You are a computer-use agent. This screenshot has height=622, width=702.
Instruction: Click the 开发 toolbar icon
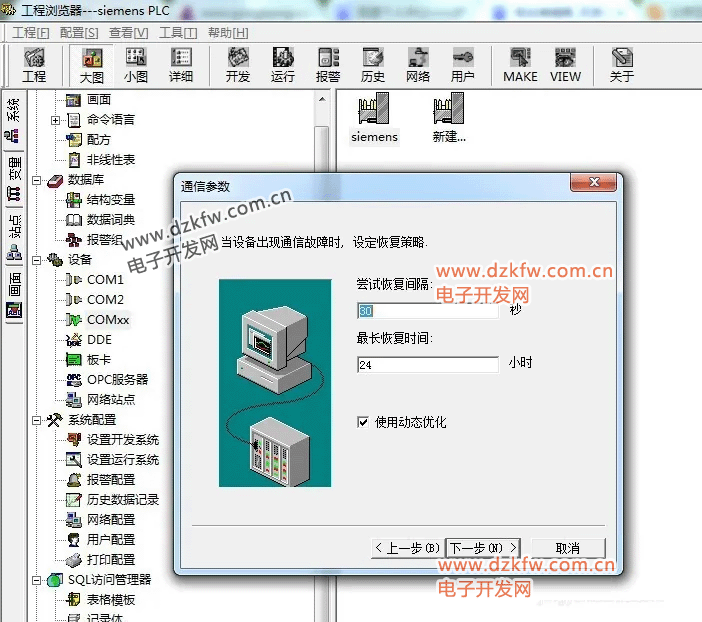click(238, 65)
